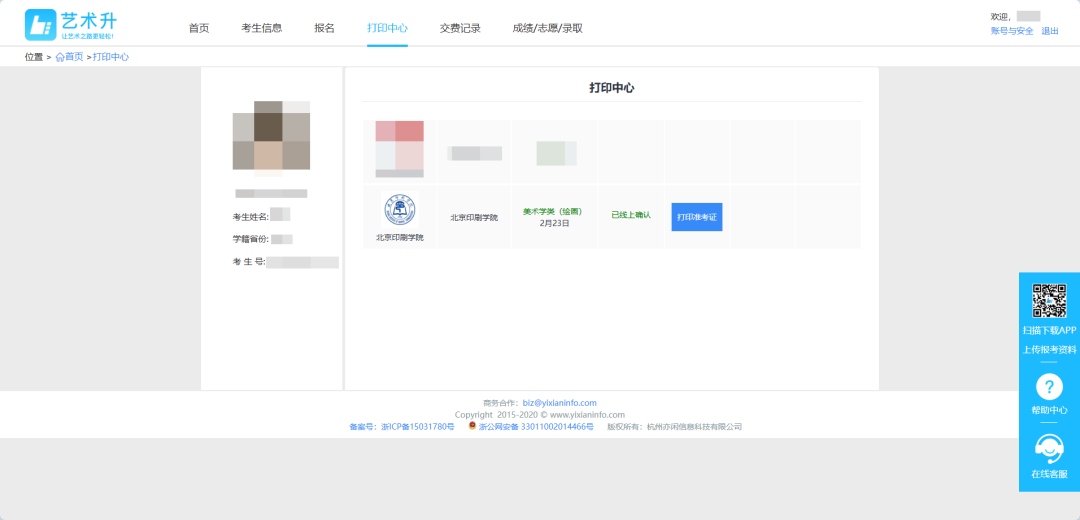Open 报名 navigation tab
1080x520 pixels.
point(324,28)
